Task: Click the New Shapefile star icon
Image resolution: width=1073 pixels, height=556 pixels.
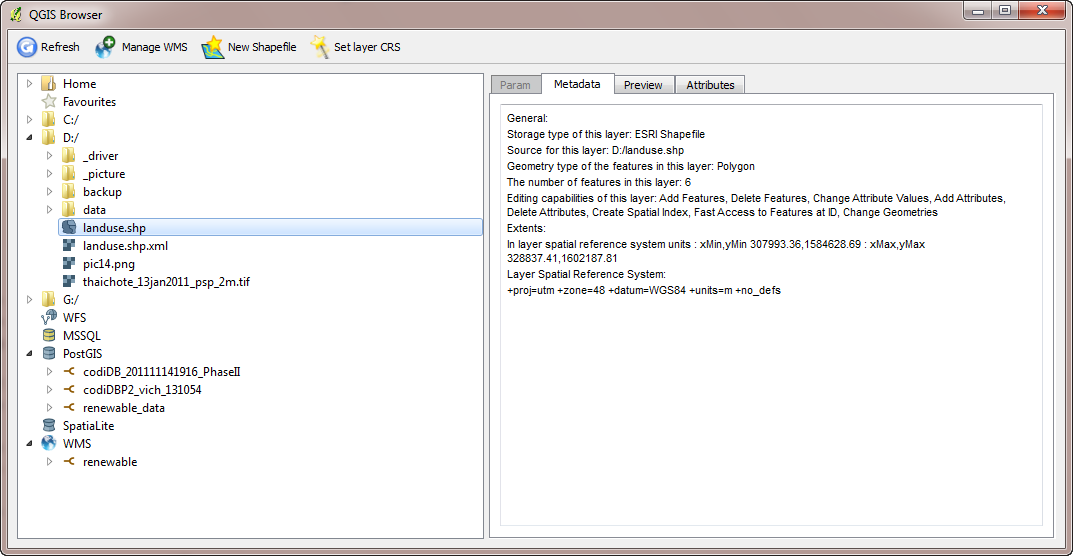Action: tap(213, 47)
